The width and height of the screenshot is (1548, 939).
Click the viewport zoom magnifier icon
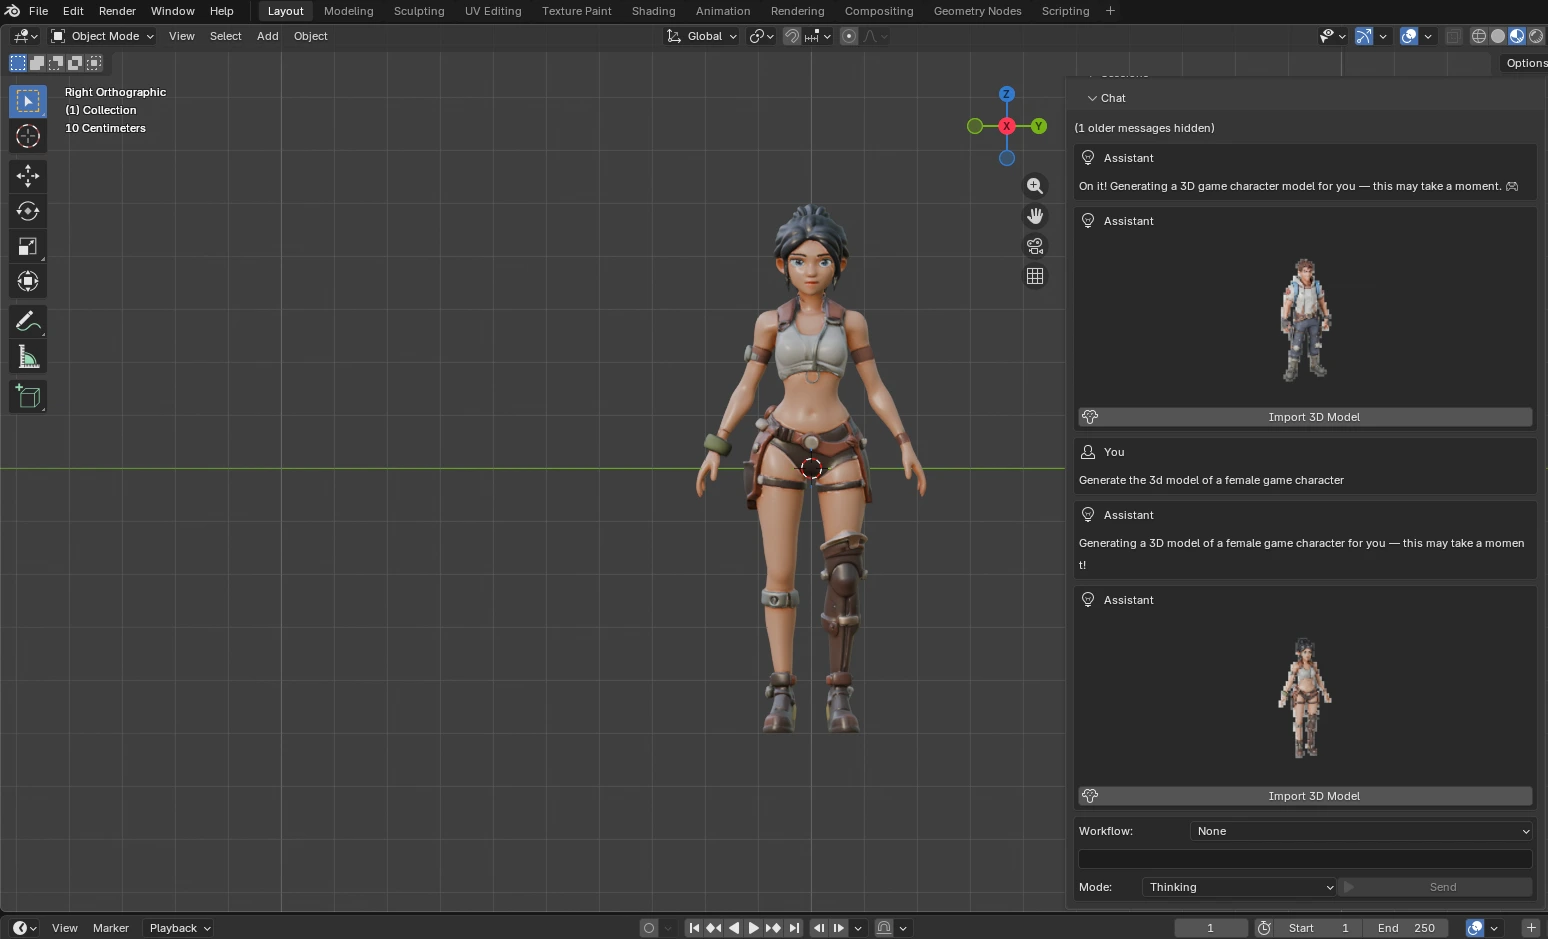click(1035, 186)
